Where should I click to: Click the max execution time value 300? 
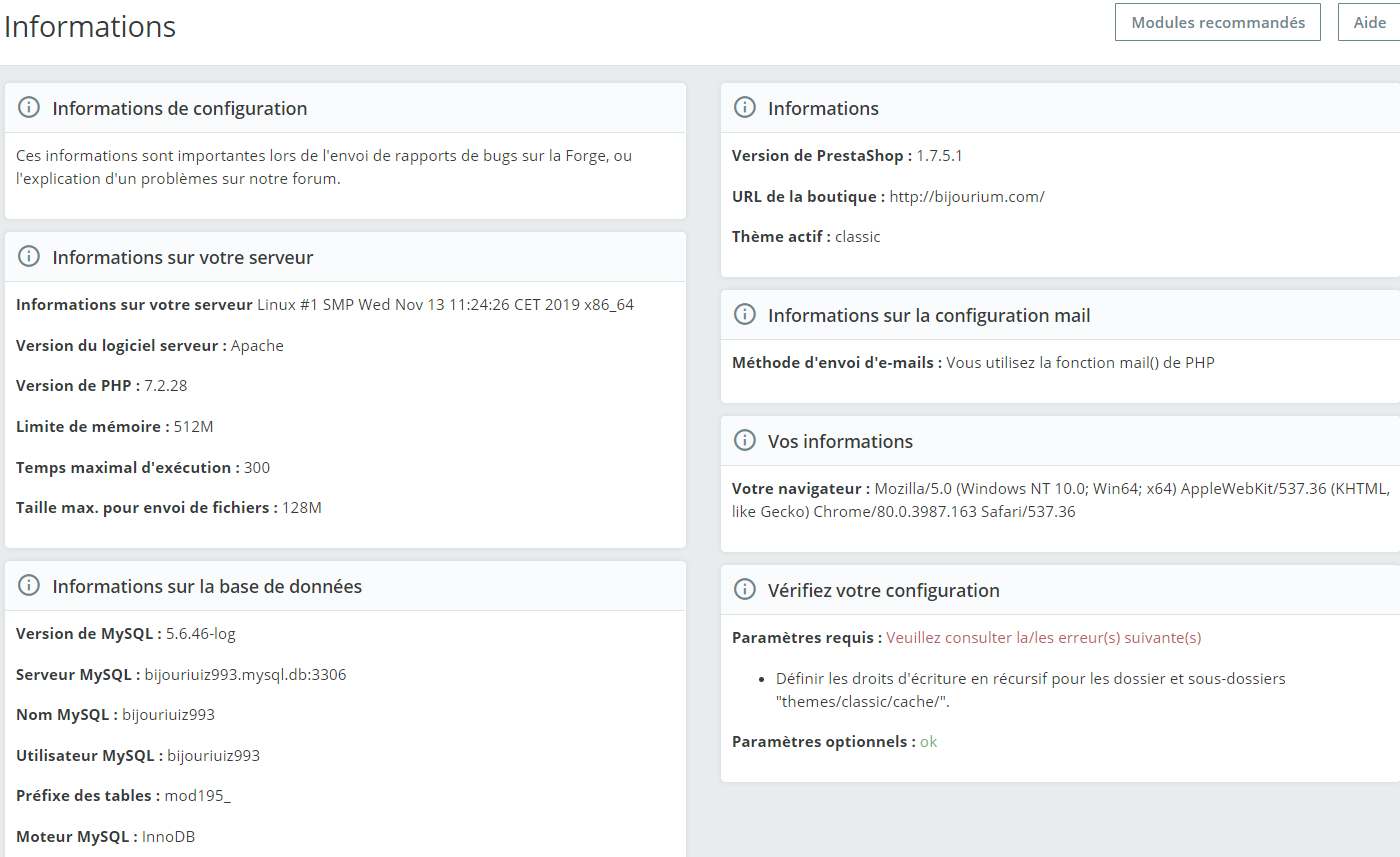[257, 467]
